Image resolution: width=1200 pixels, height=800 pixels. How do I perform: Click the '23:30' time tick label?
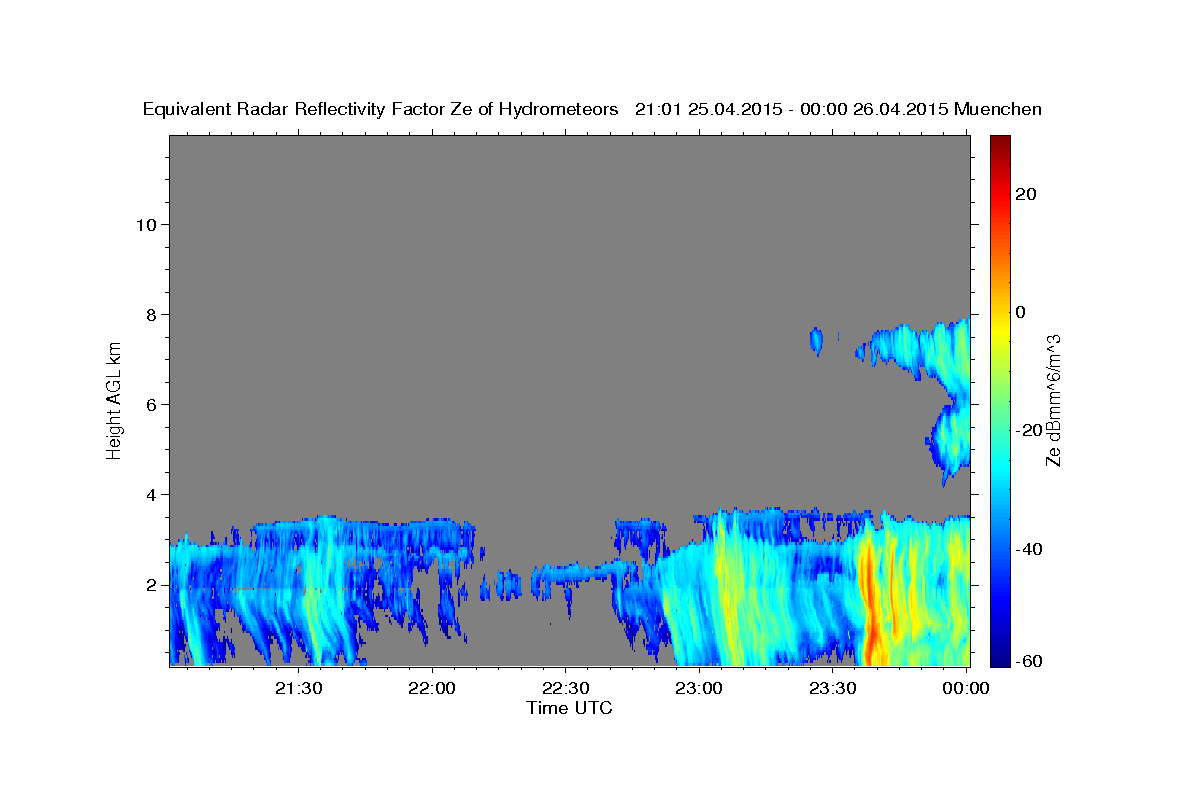point(832,688)
